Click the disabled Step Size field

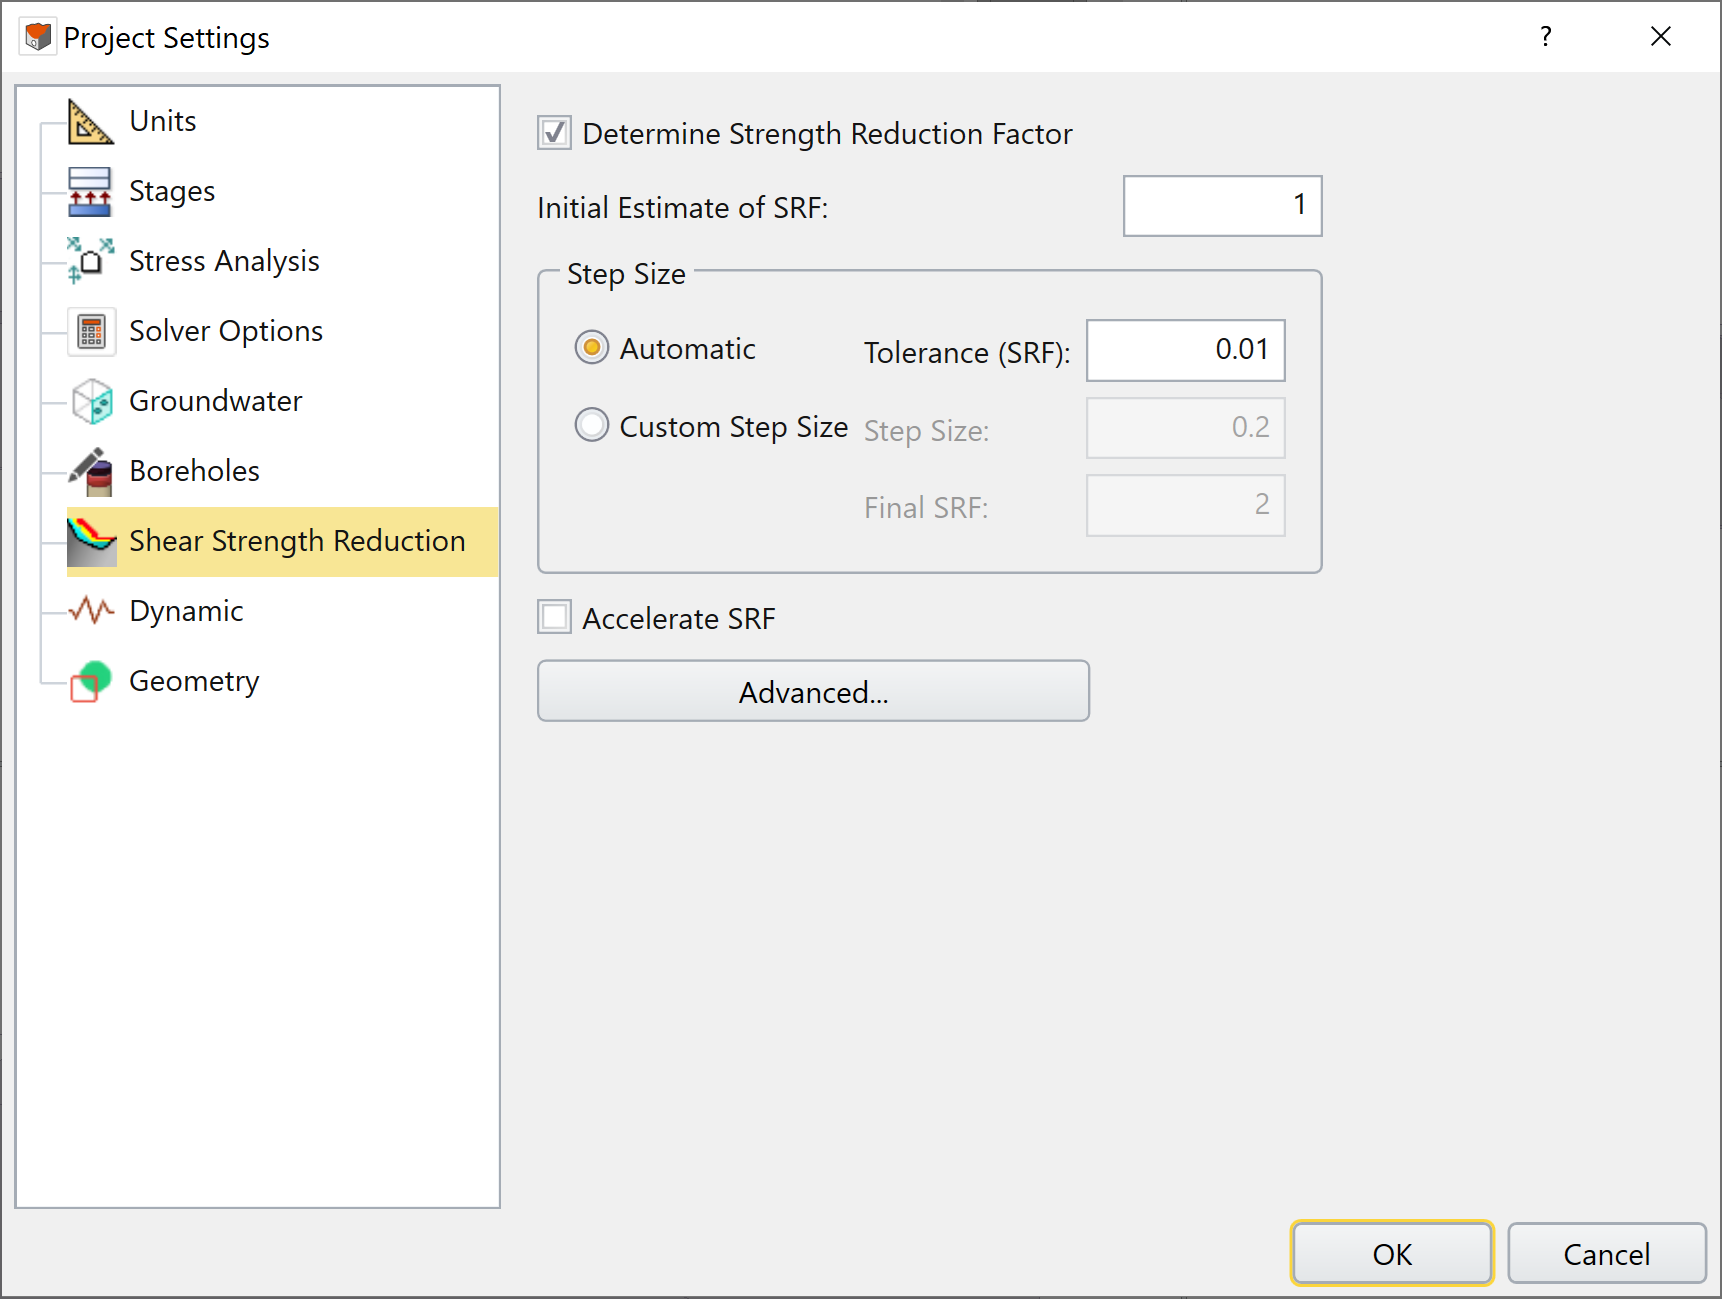1186,428
